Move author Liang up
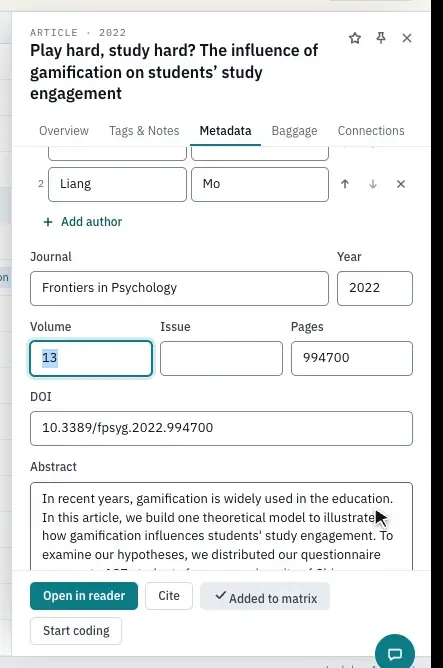 [345, 184]
